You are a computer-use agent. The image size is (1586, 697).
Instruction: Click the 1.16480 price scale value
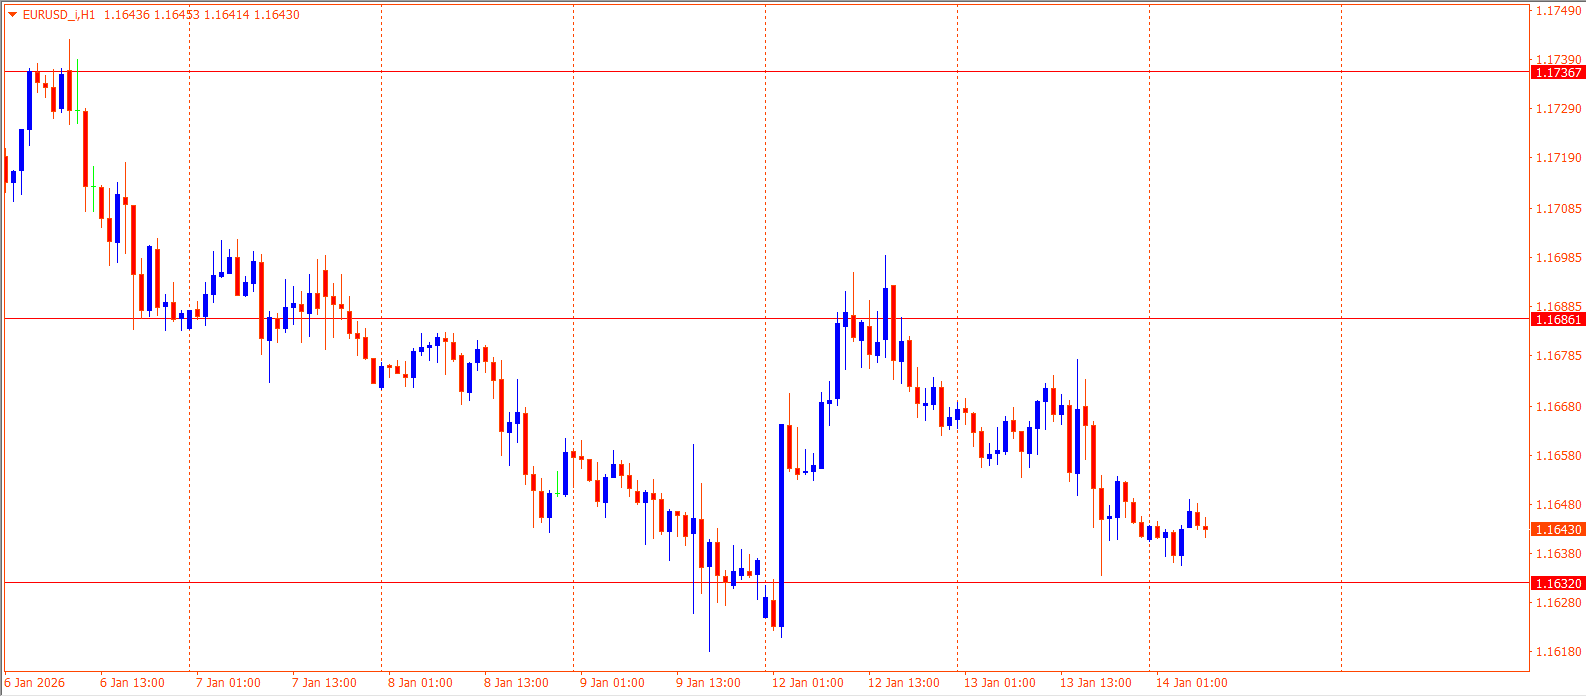tap(1559, 505)
